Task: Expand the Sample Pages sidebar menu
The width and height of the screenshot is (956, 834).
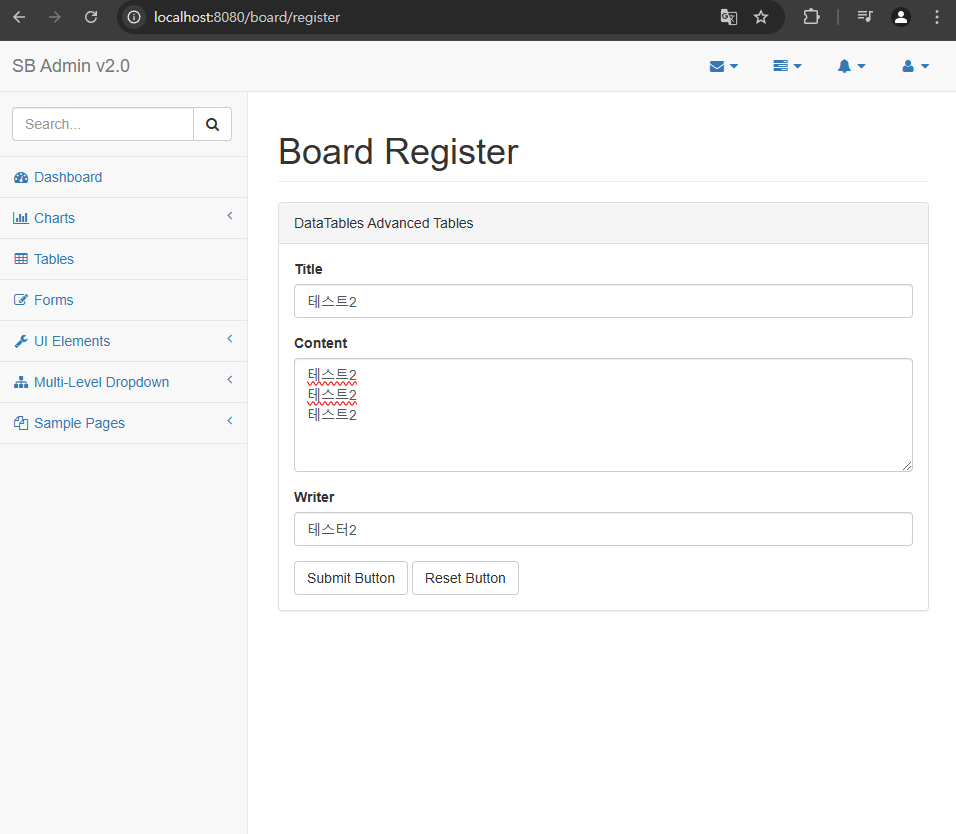Action: click(124, 423)
